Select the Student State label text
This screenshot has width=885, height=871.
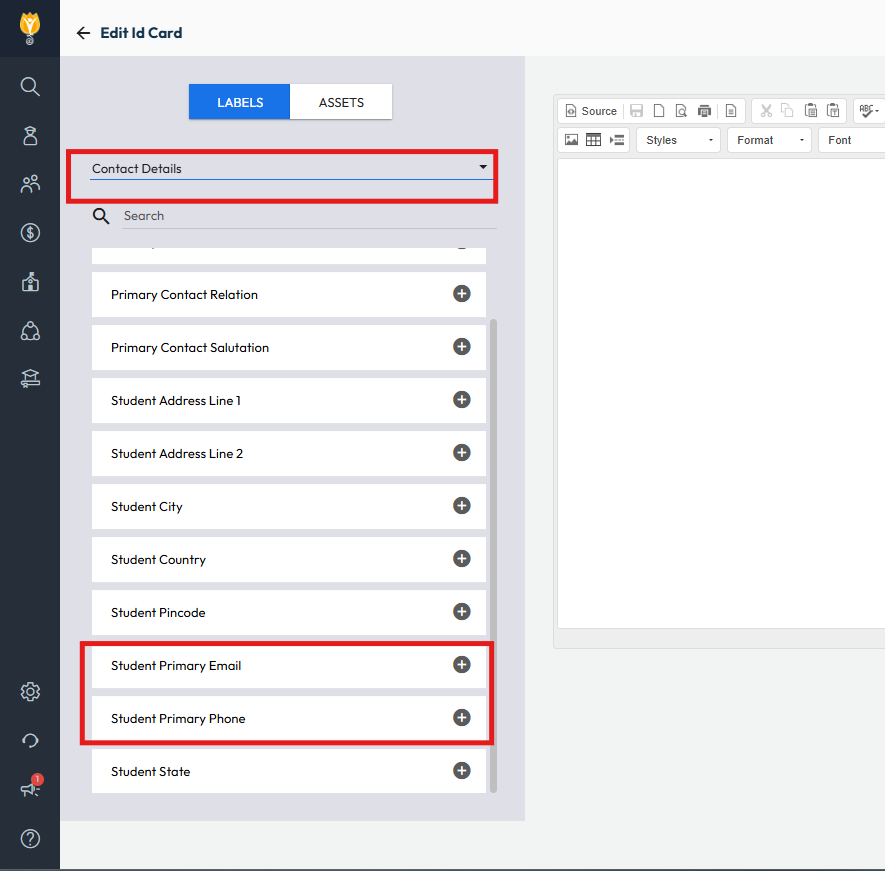point(150,772)
